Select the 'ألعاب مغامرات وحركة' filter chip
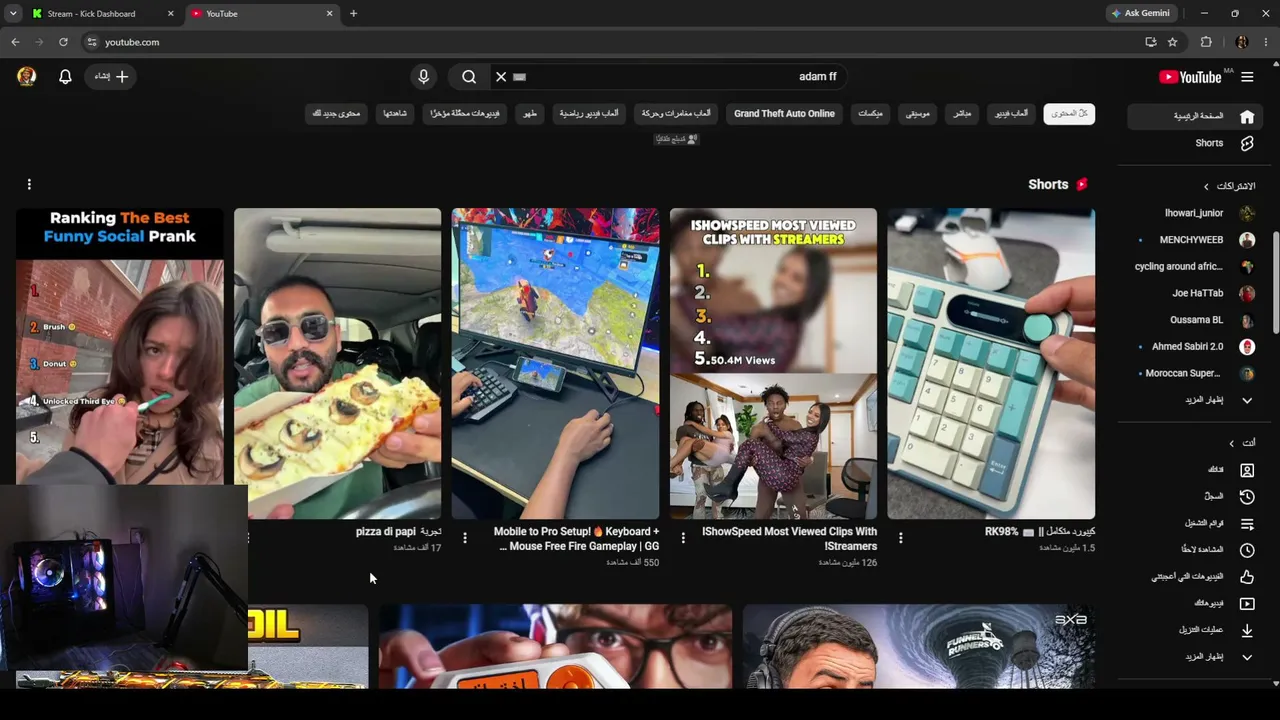This screenshot has height=720, width=1280. click(x=677, y=114)
